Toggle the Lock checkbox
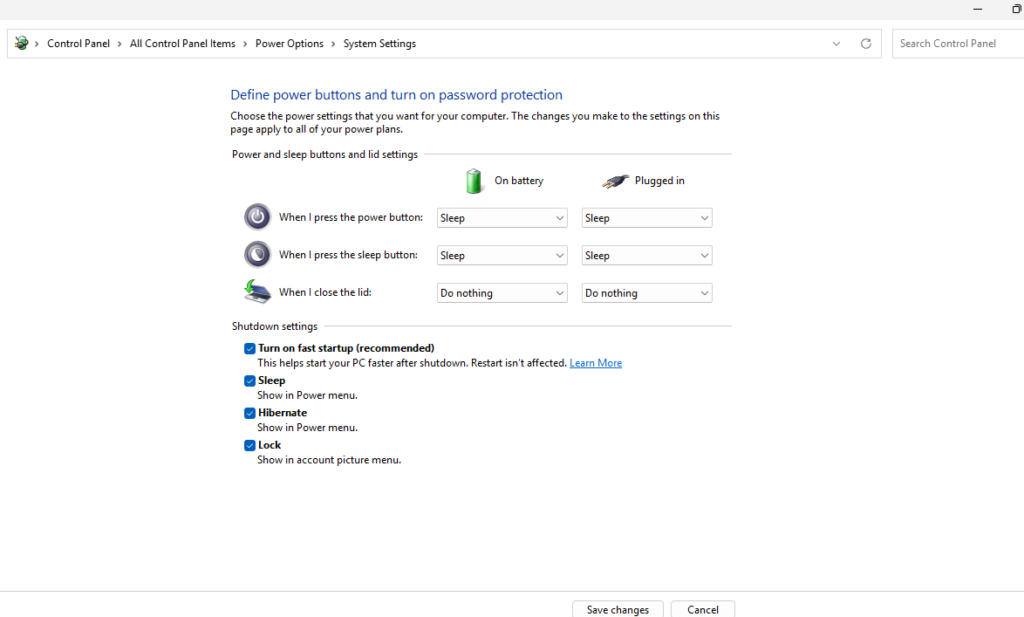The height and width of the screenshot is (617, 1024). click(250, 445)
